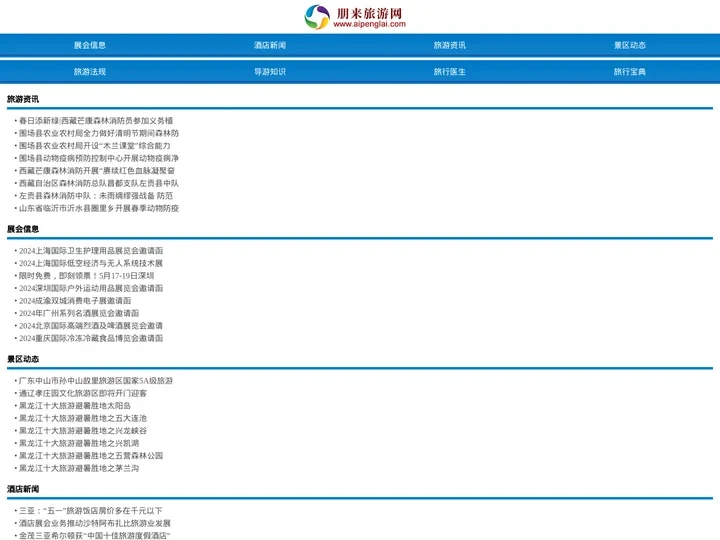
Task: Open 2024上海国际卫生护理用品展览会邀请函
Action: 91,250
